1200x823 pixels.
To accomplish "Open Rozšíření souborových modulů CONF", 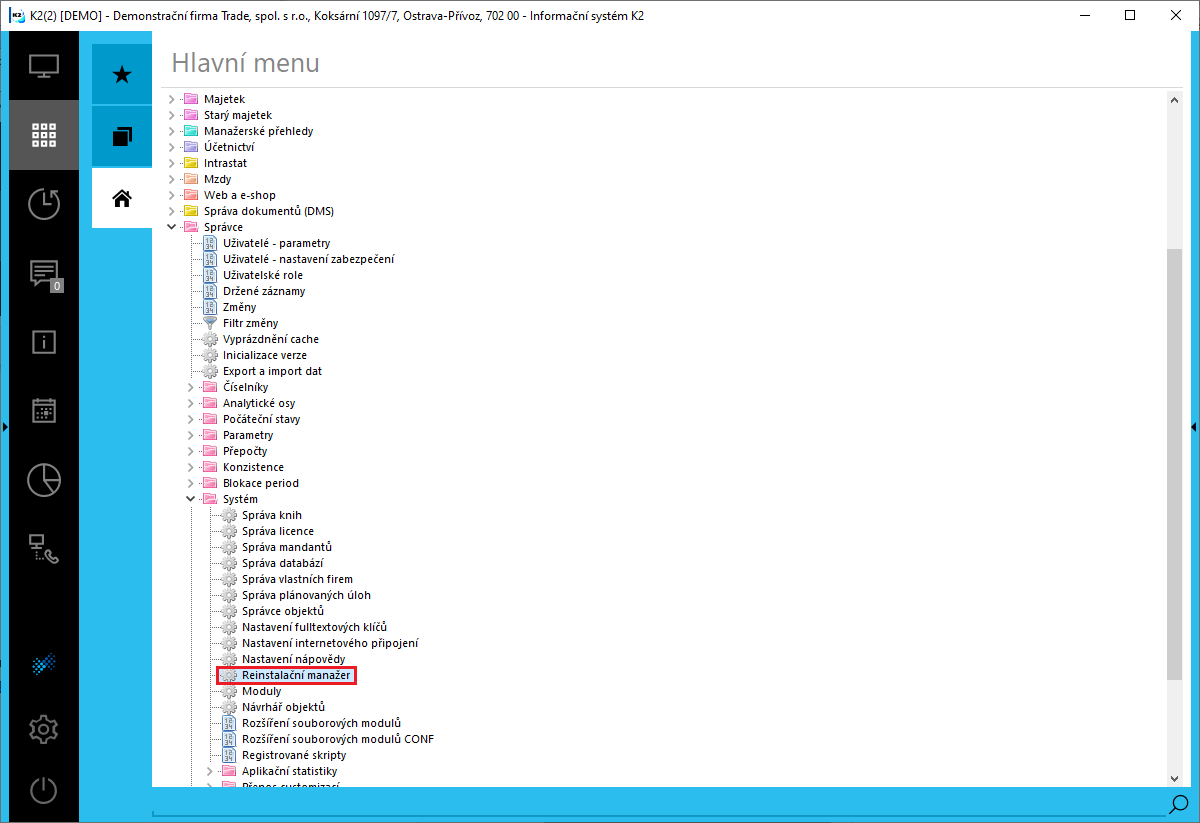I will point(338,739).
